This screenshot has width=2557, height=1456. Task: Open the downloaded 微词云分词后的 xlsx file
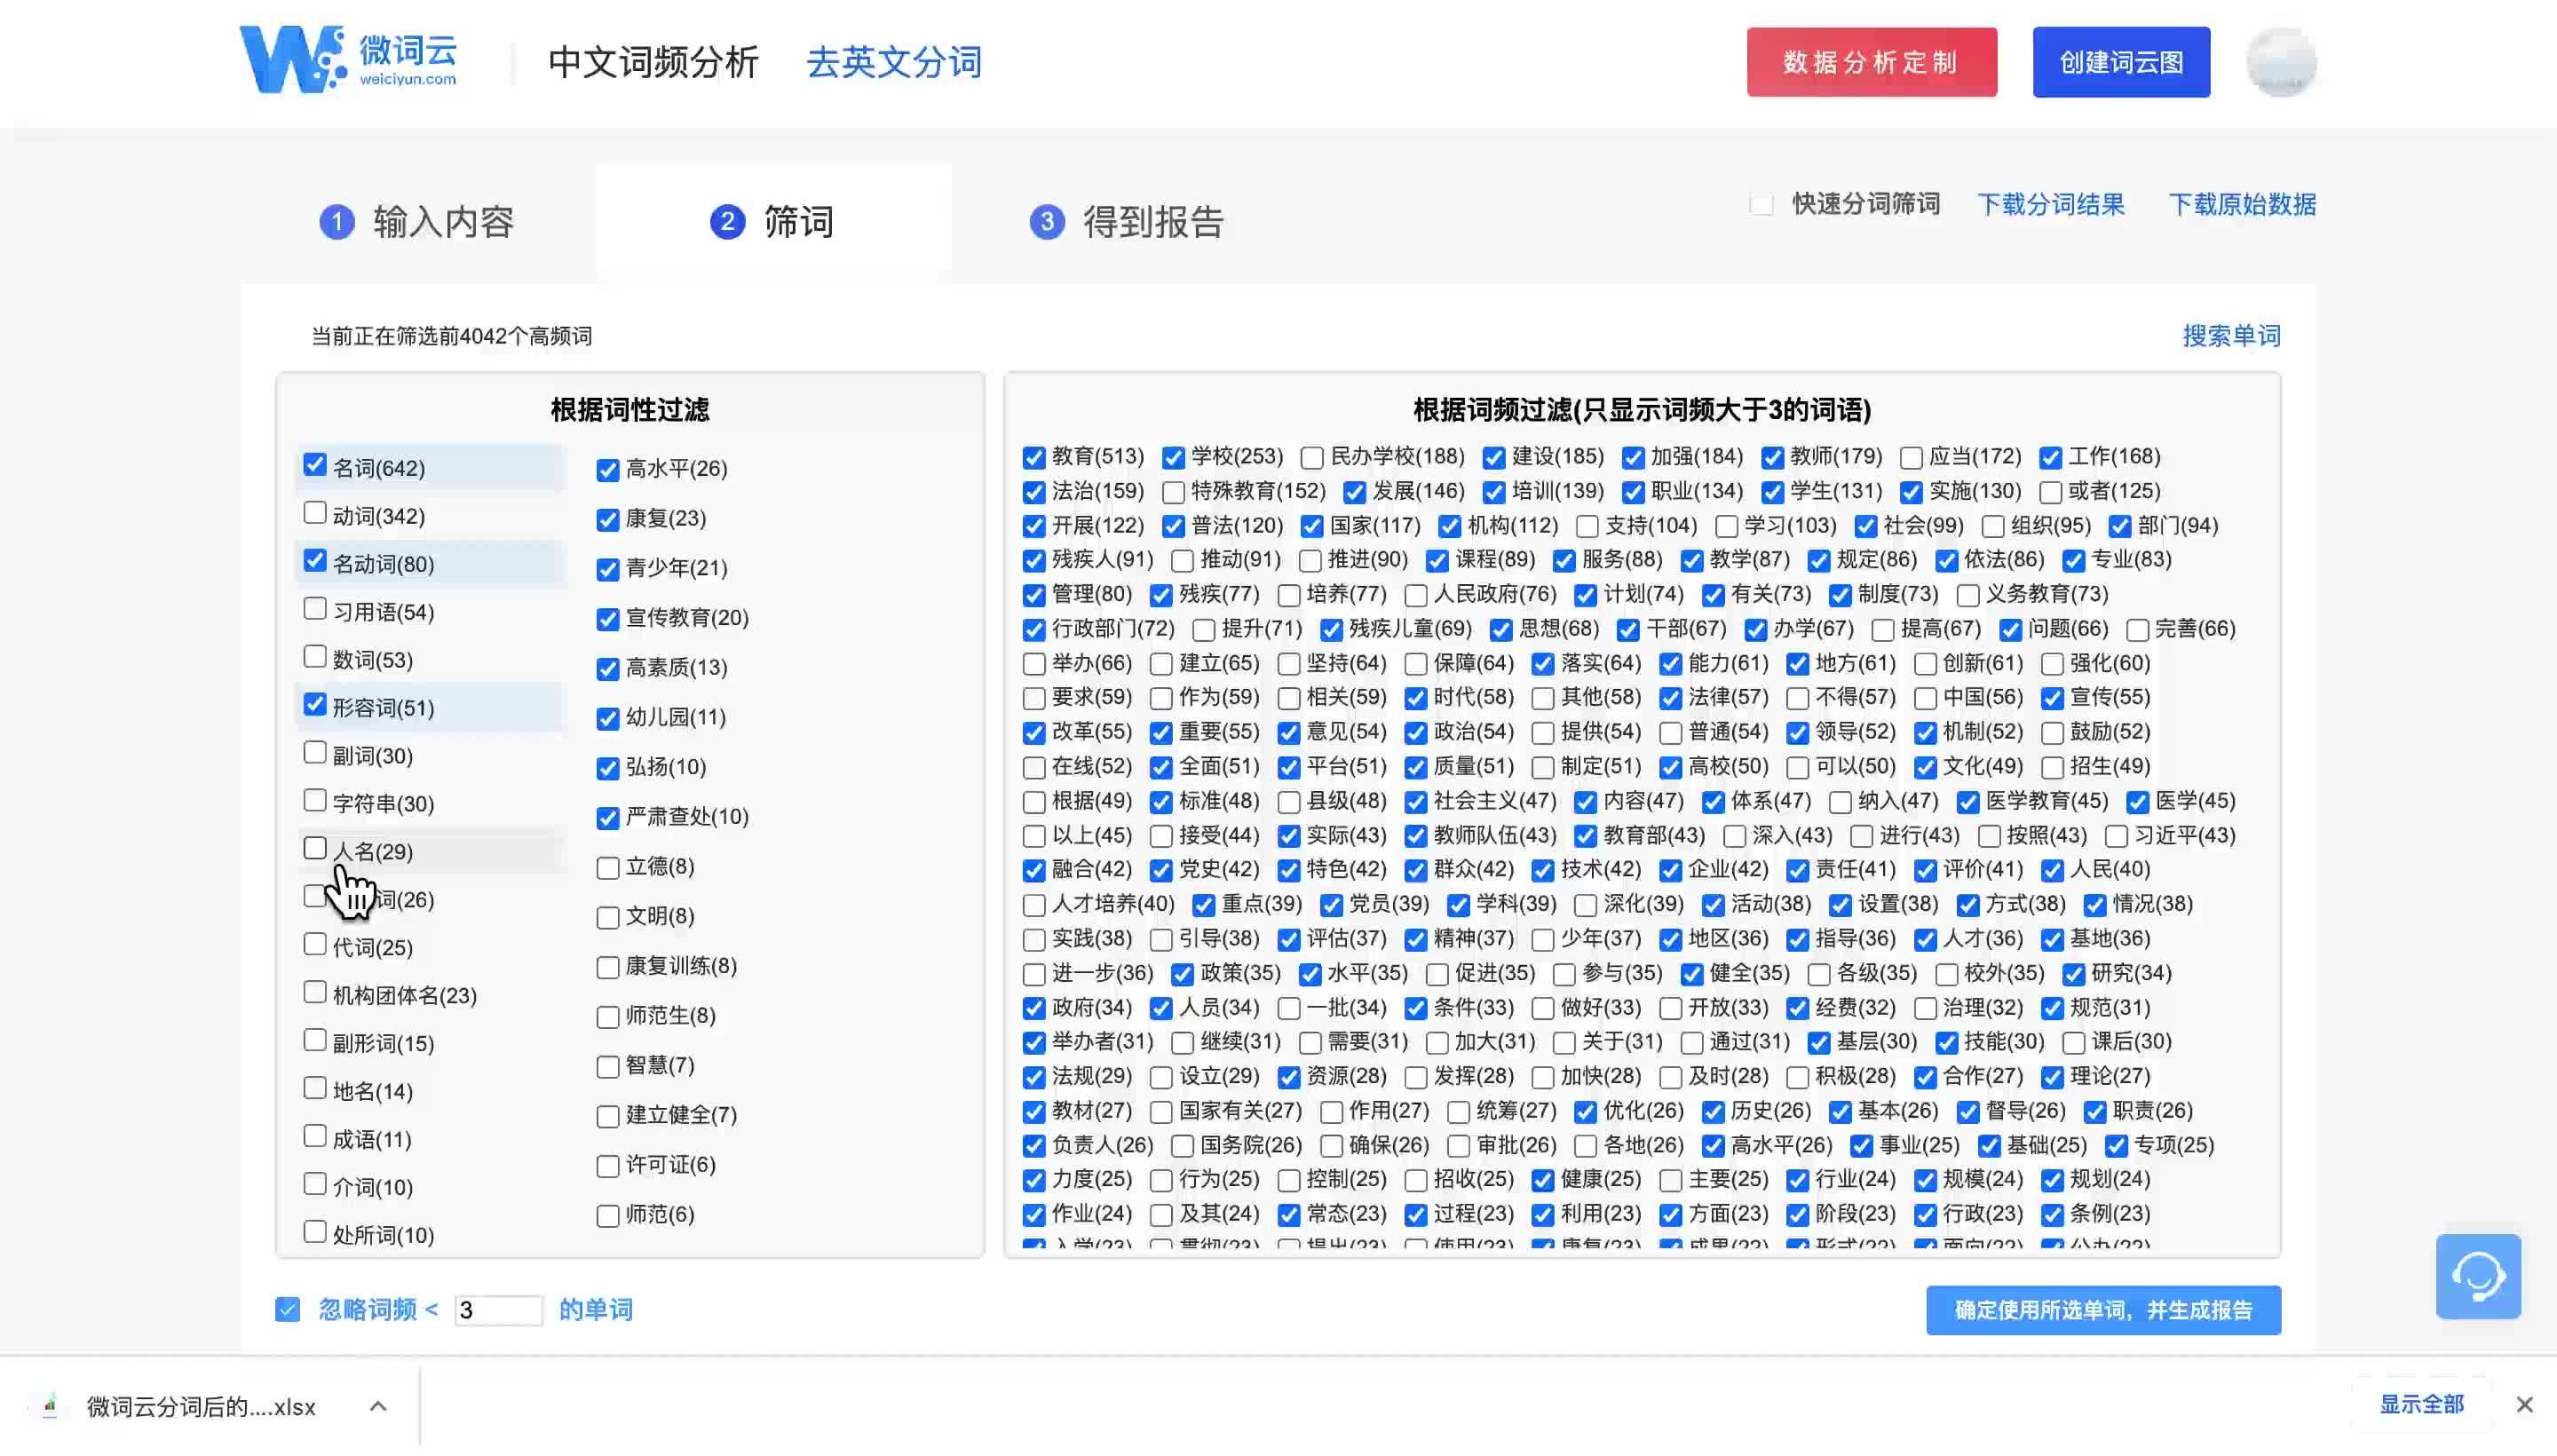pos(201,1406)
